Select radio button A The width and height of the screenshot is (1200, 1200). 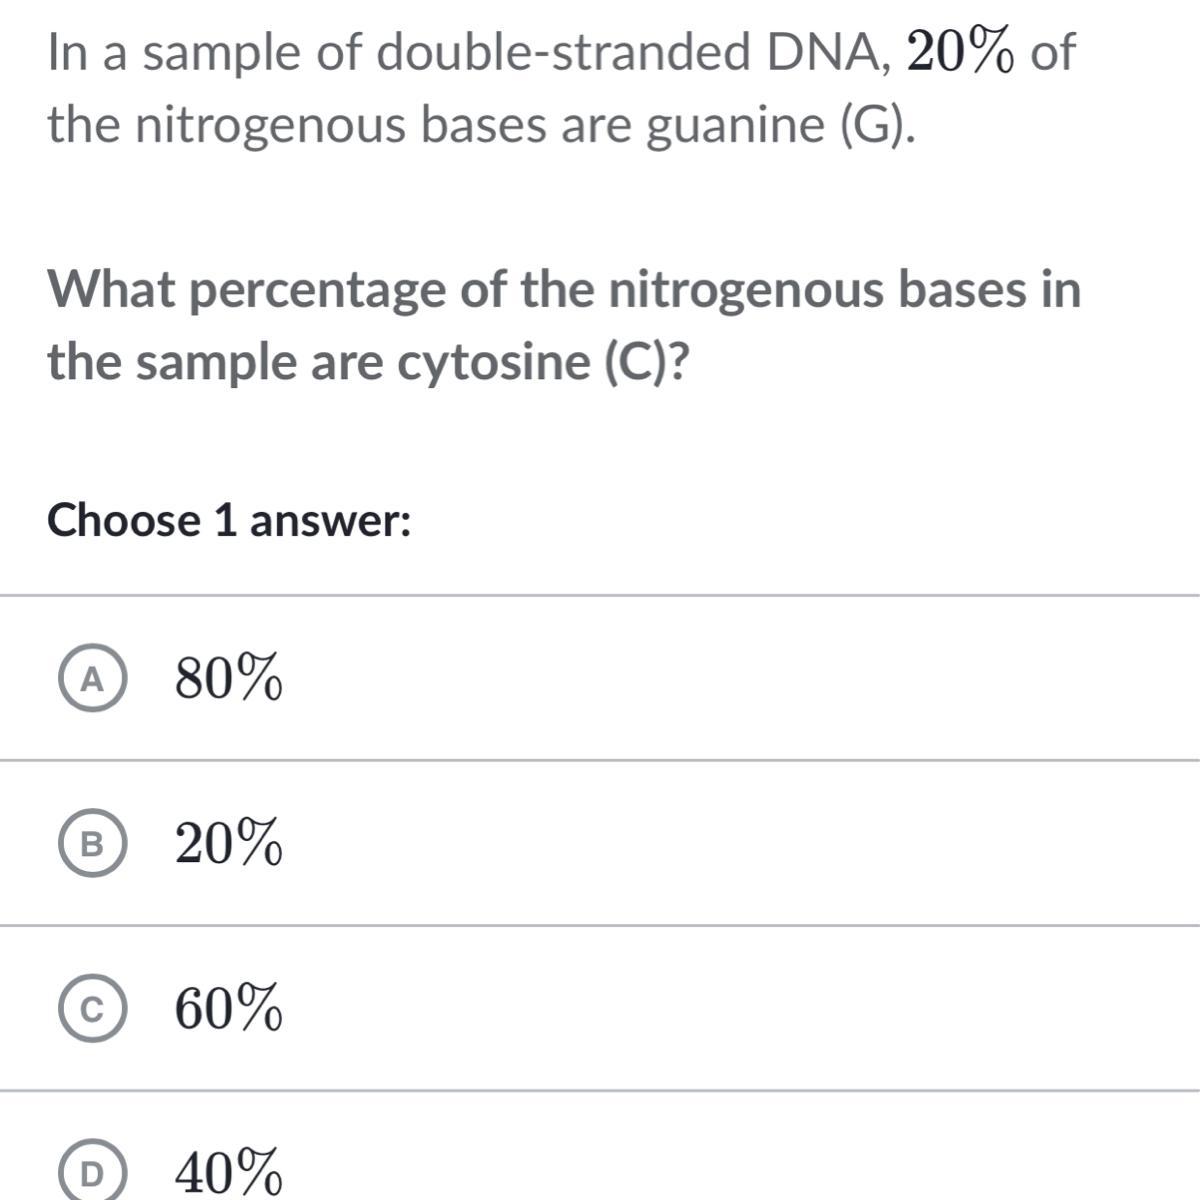(92, 680)
